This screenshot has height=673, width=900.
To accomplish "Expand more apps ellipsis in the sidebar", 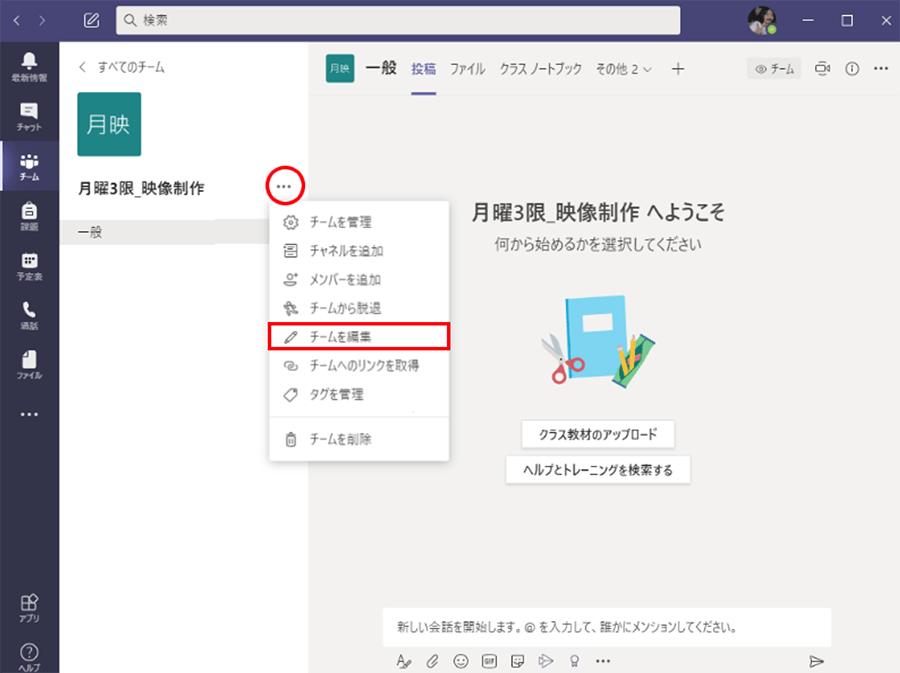I will 29,414.
